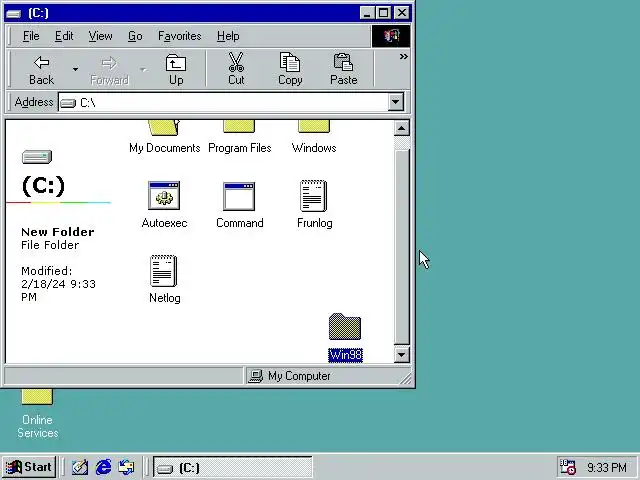Select the Windows folder
The height and width of the screenshot is (480, 640).
(314, 137)
